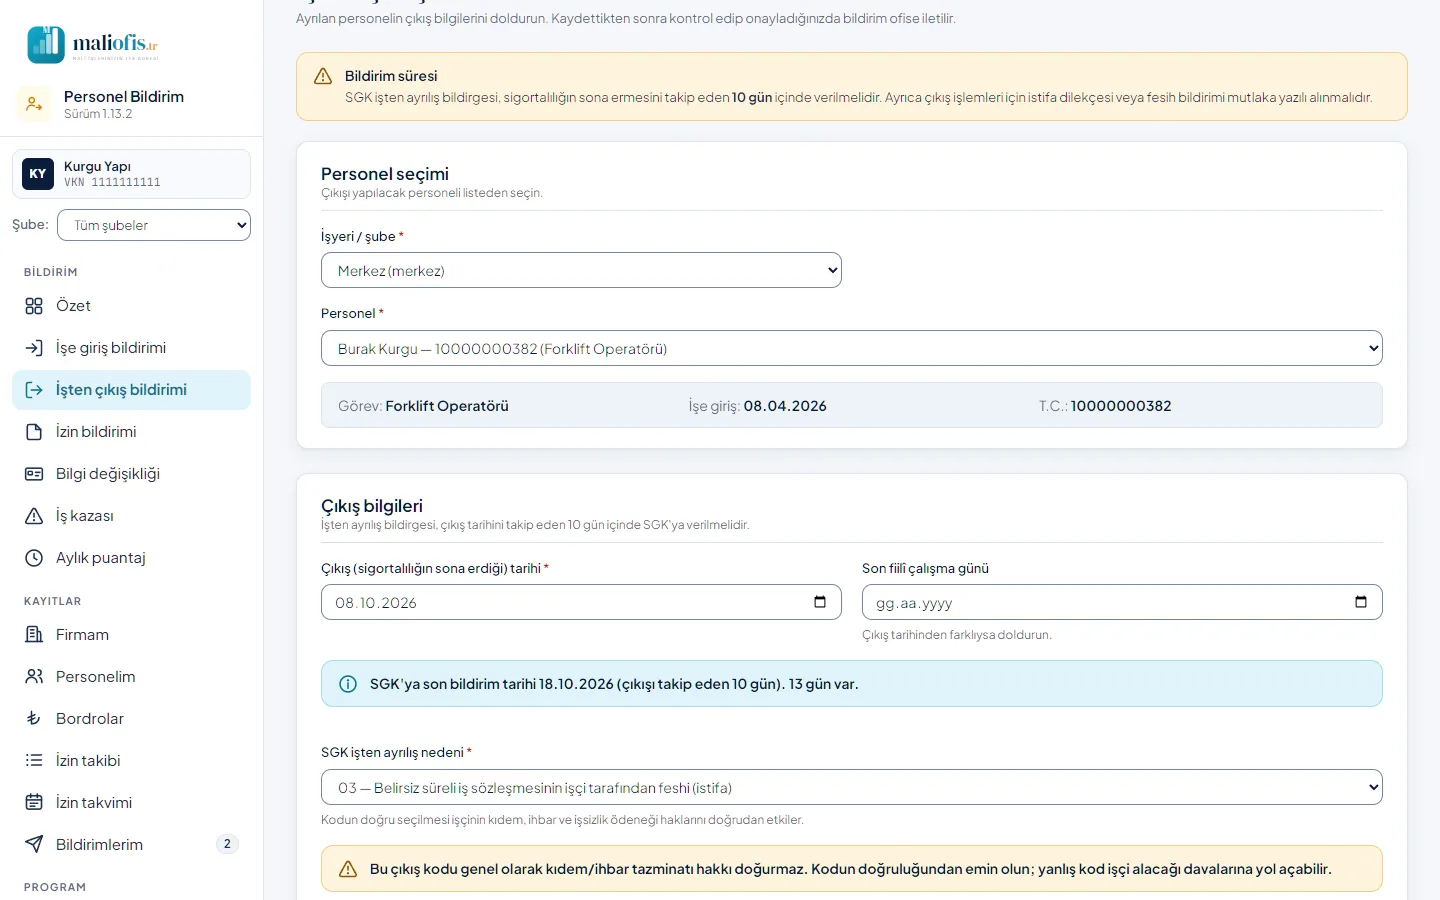The width and height of the screenshot is (1440, 900).
Task: Click the Son fiili çalışma günü date field
Action: [x=1122, y=602]
